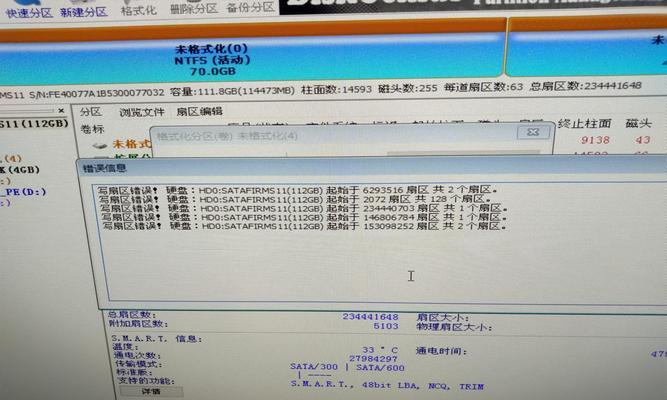This screenshot has width=667, height=400.
Task: Select the PE(D:) tree item
Action: [x=23, y=192]
